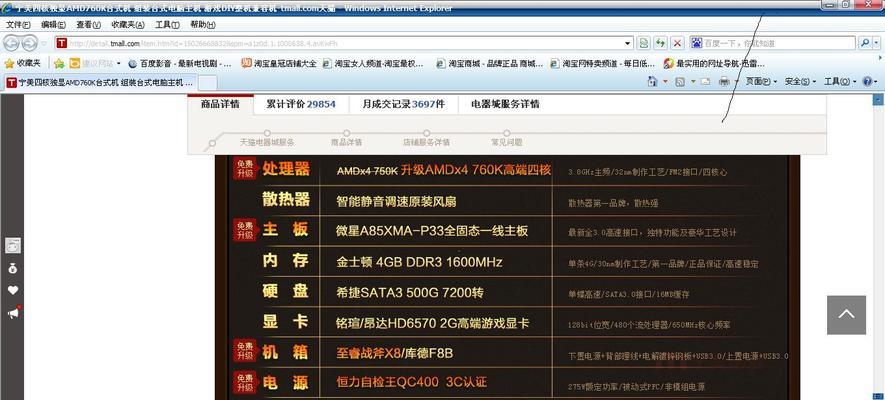Open bookmark 淘宝皇冠店铺大全

[x=279, y=64]
